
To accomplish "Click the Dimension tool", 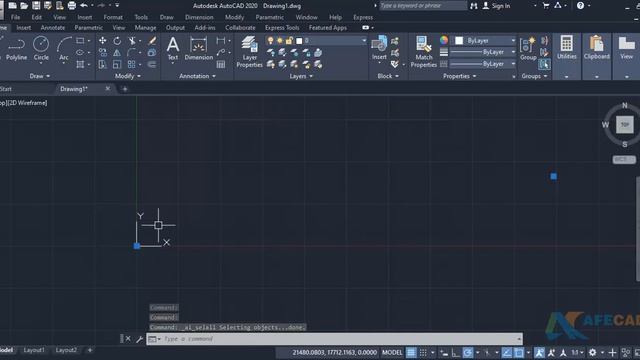I will coord(199,49).
